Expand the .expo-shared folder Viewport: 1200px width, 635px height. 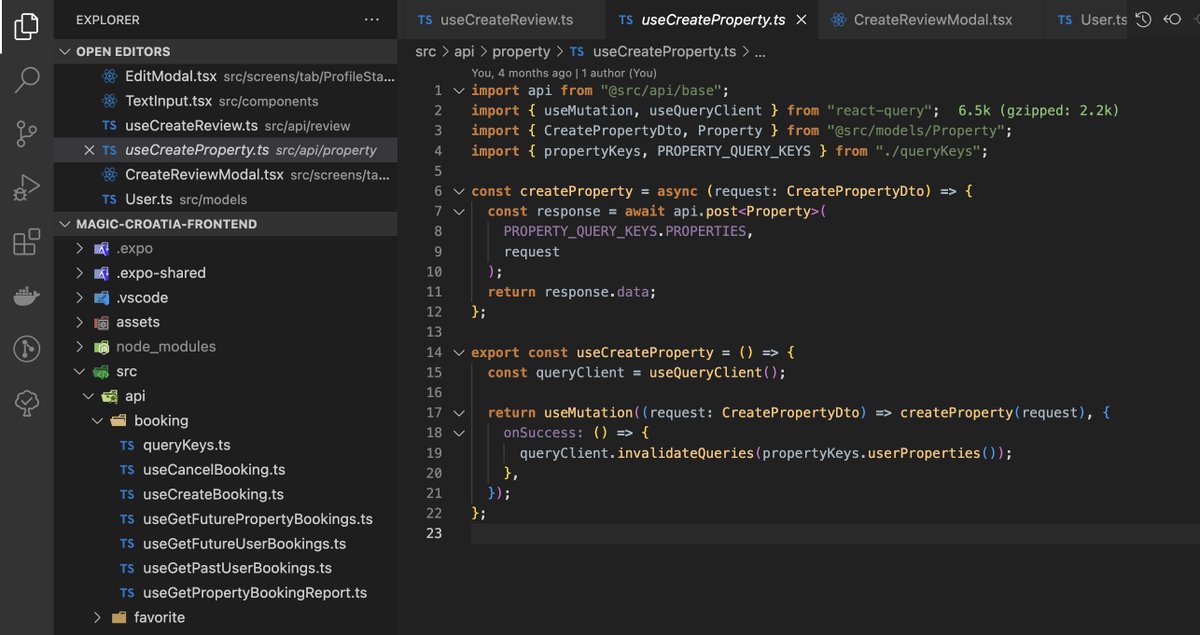coord(80,273)
